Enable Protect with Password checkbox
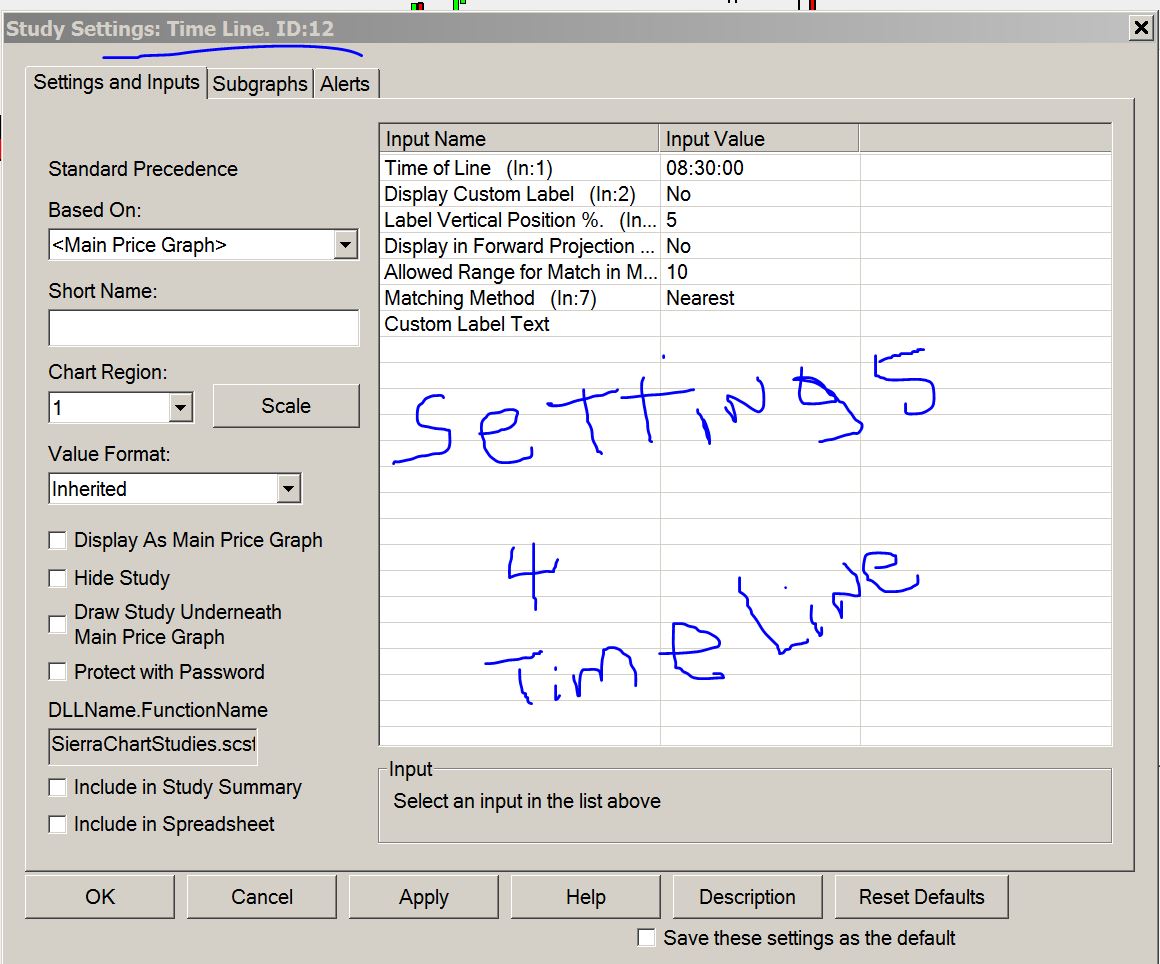This screenshot has height=964, width=1160. [58, 672]
